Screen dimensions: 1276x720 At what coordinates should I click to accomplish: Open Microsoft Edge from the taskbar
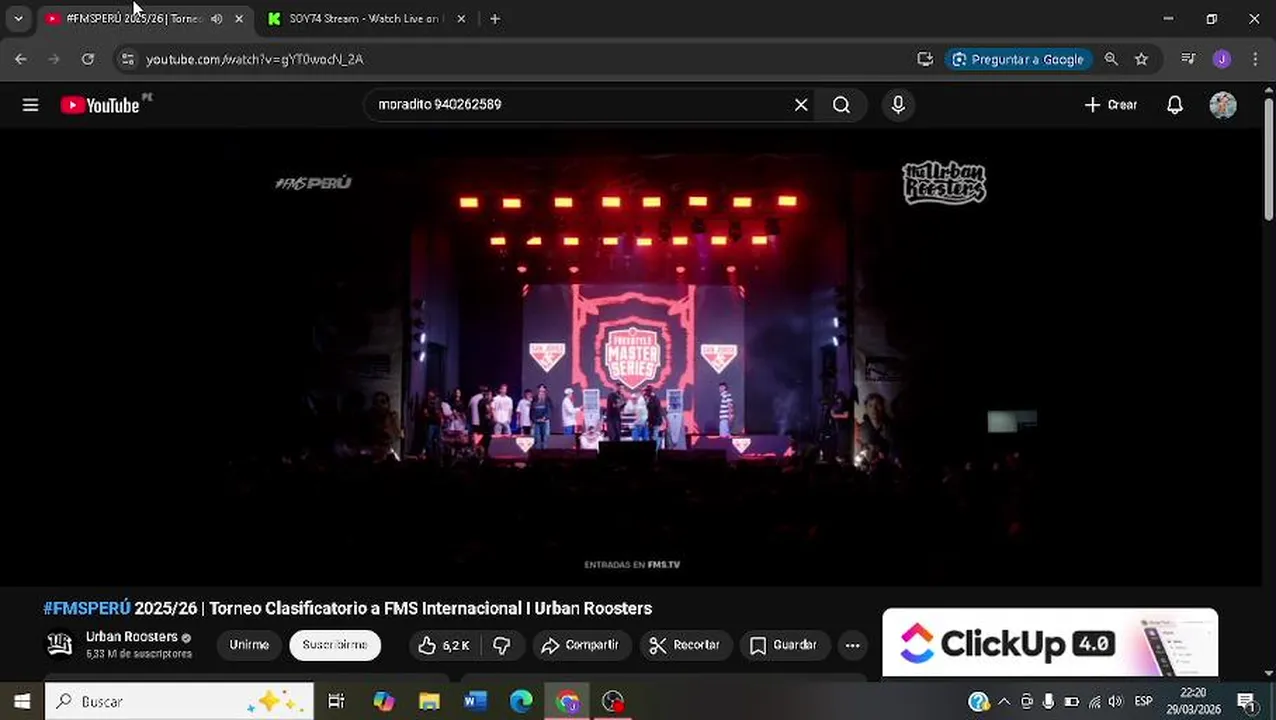point(521,701)
